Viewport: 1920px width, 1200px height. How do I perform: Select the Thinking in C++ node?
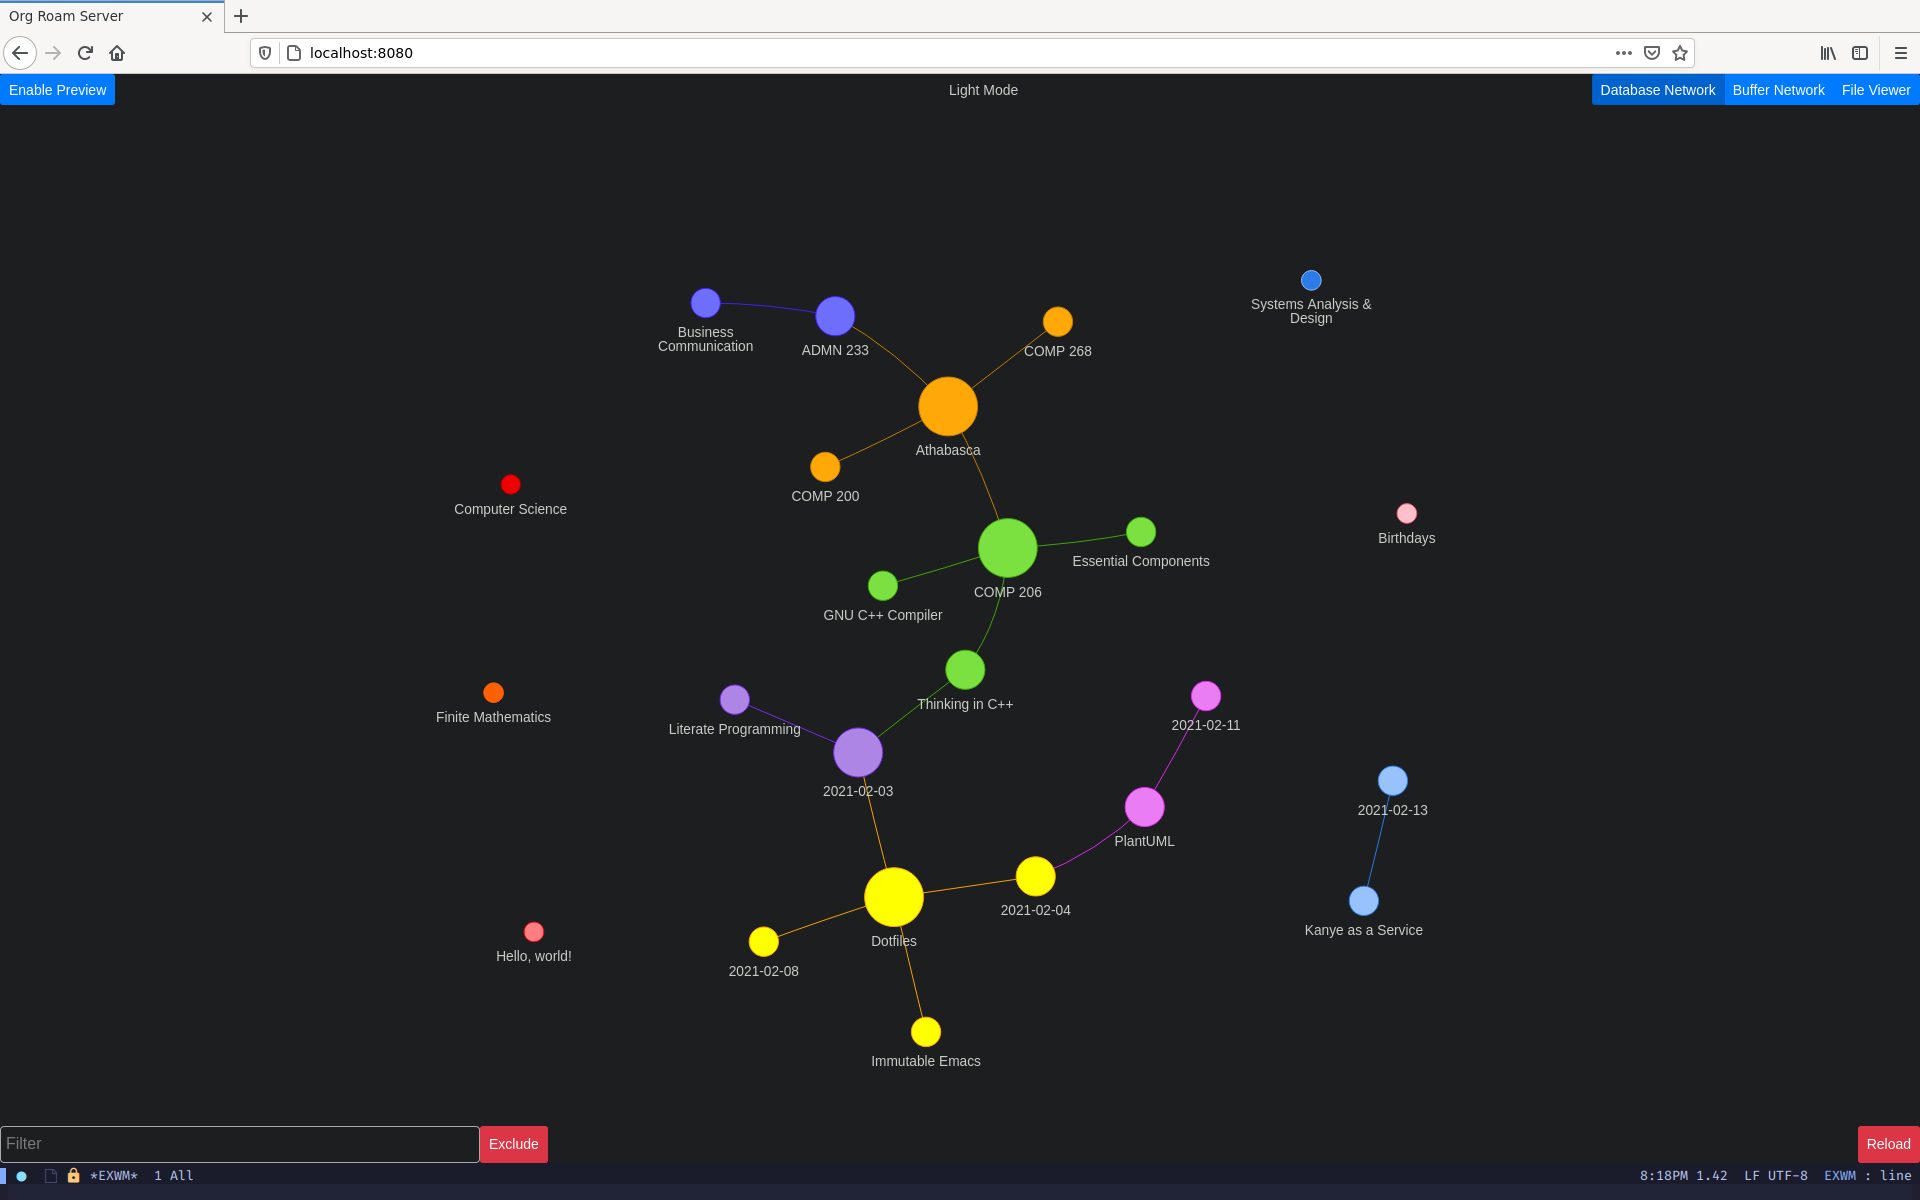click(965, 671)
